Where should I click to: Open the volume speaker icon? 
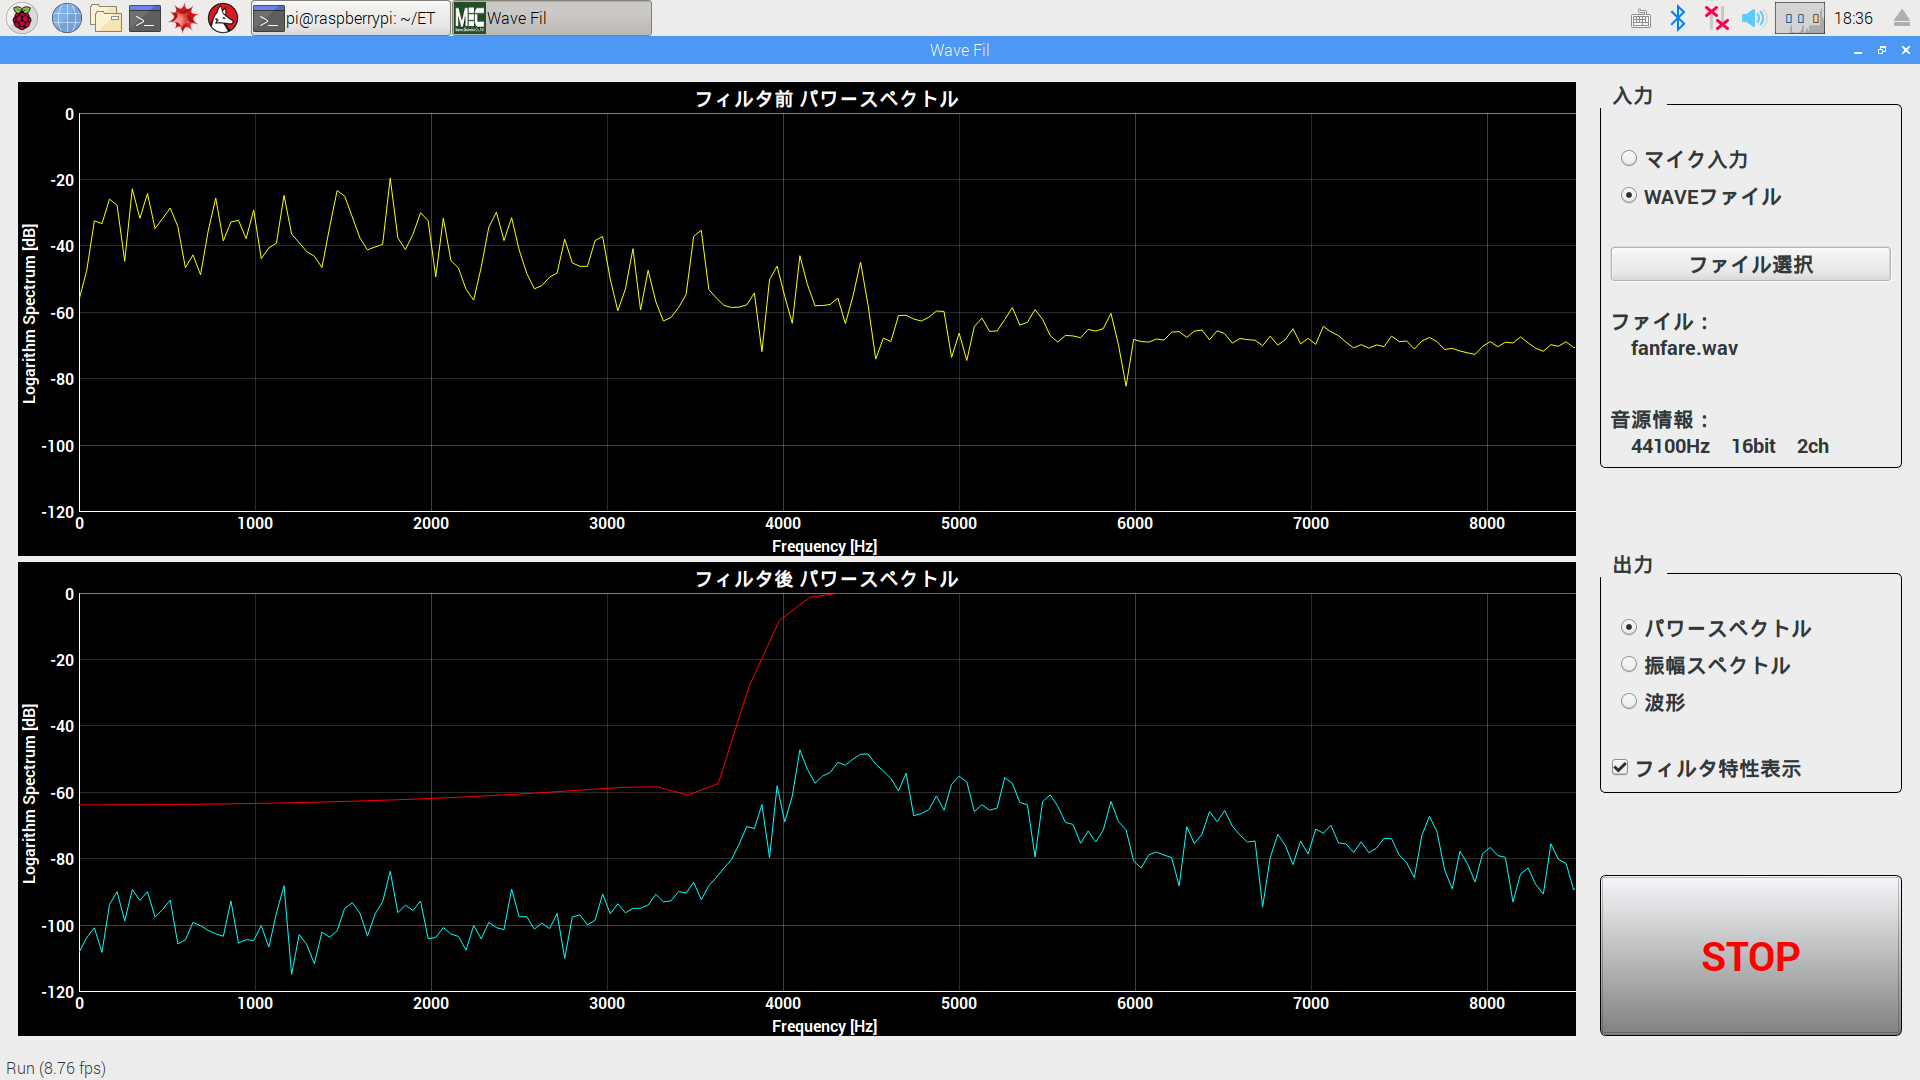[1753, 18]
